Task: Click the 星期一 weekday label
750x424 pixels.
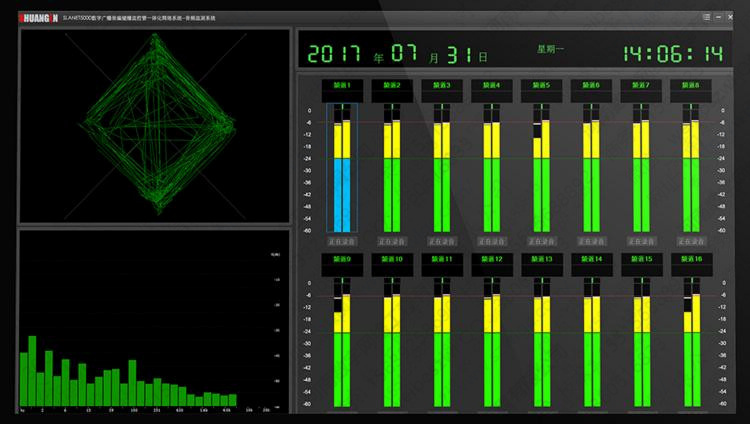Action: tap(551, 47)
